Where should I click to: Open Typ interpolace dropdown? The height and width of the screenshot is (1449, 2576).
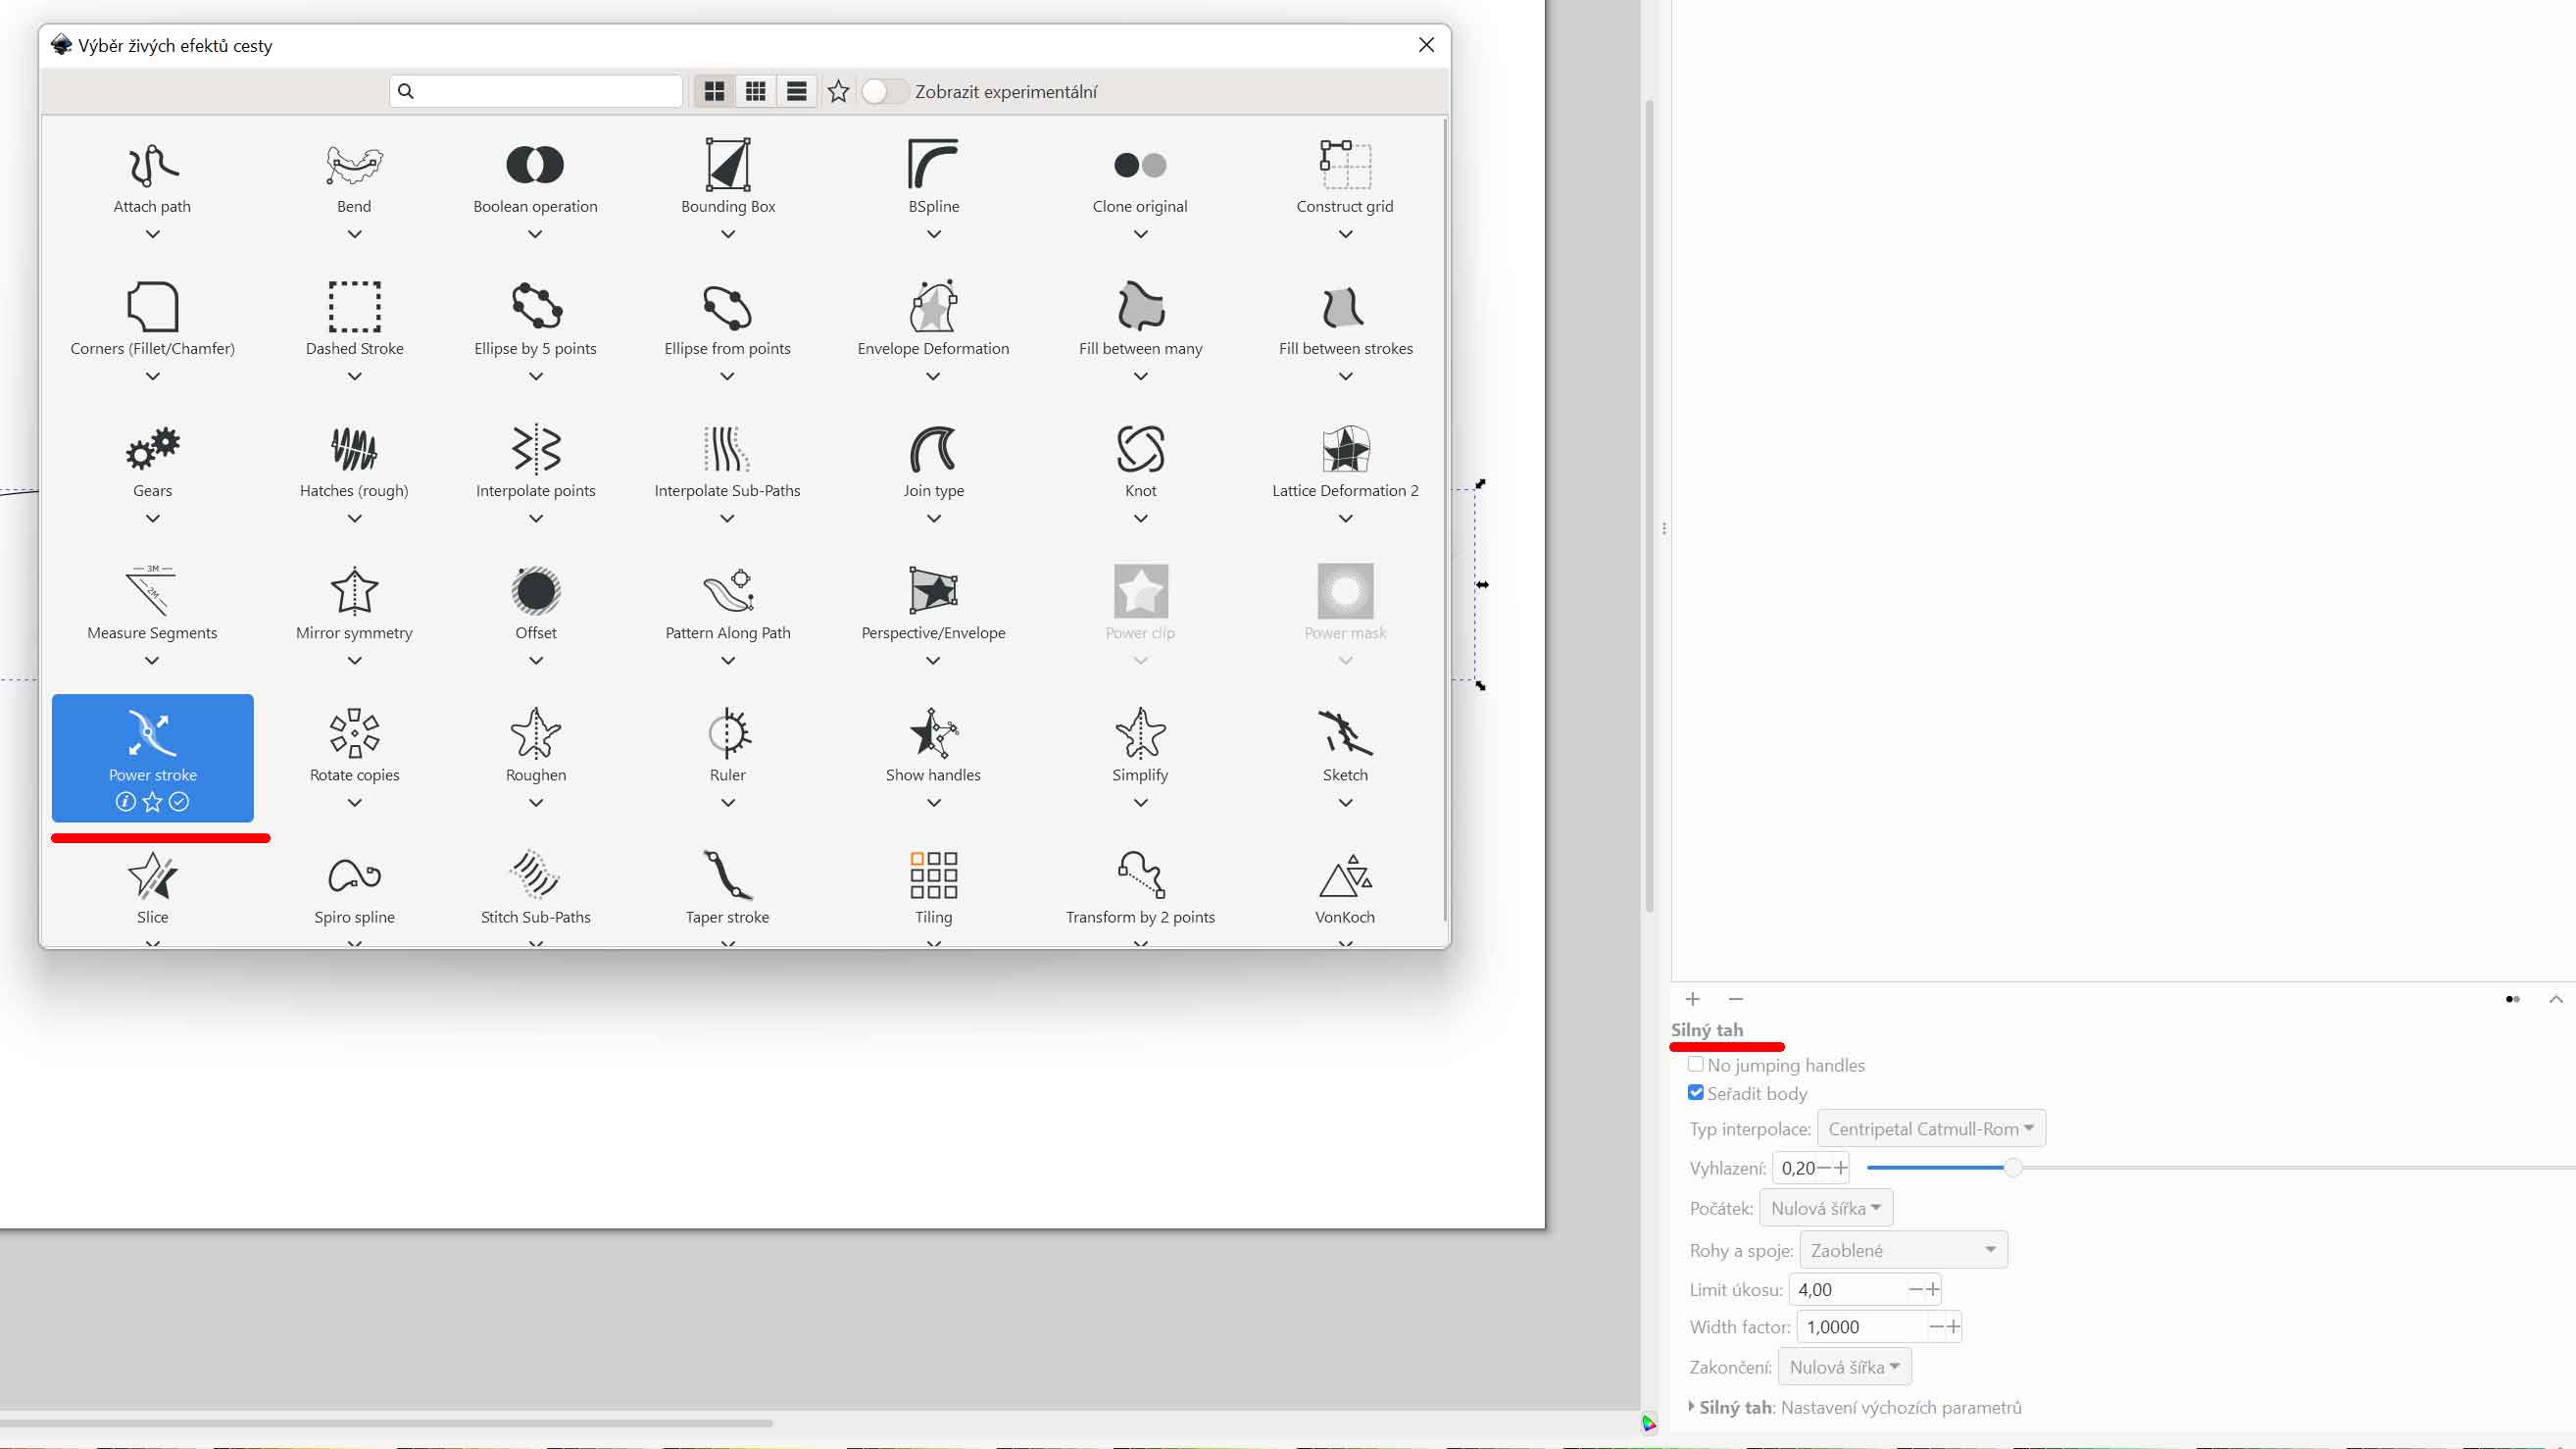[1930, 1129]
